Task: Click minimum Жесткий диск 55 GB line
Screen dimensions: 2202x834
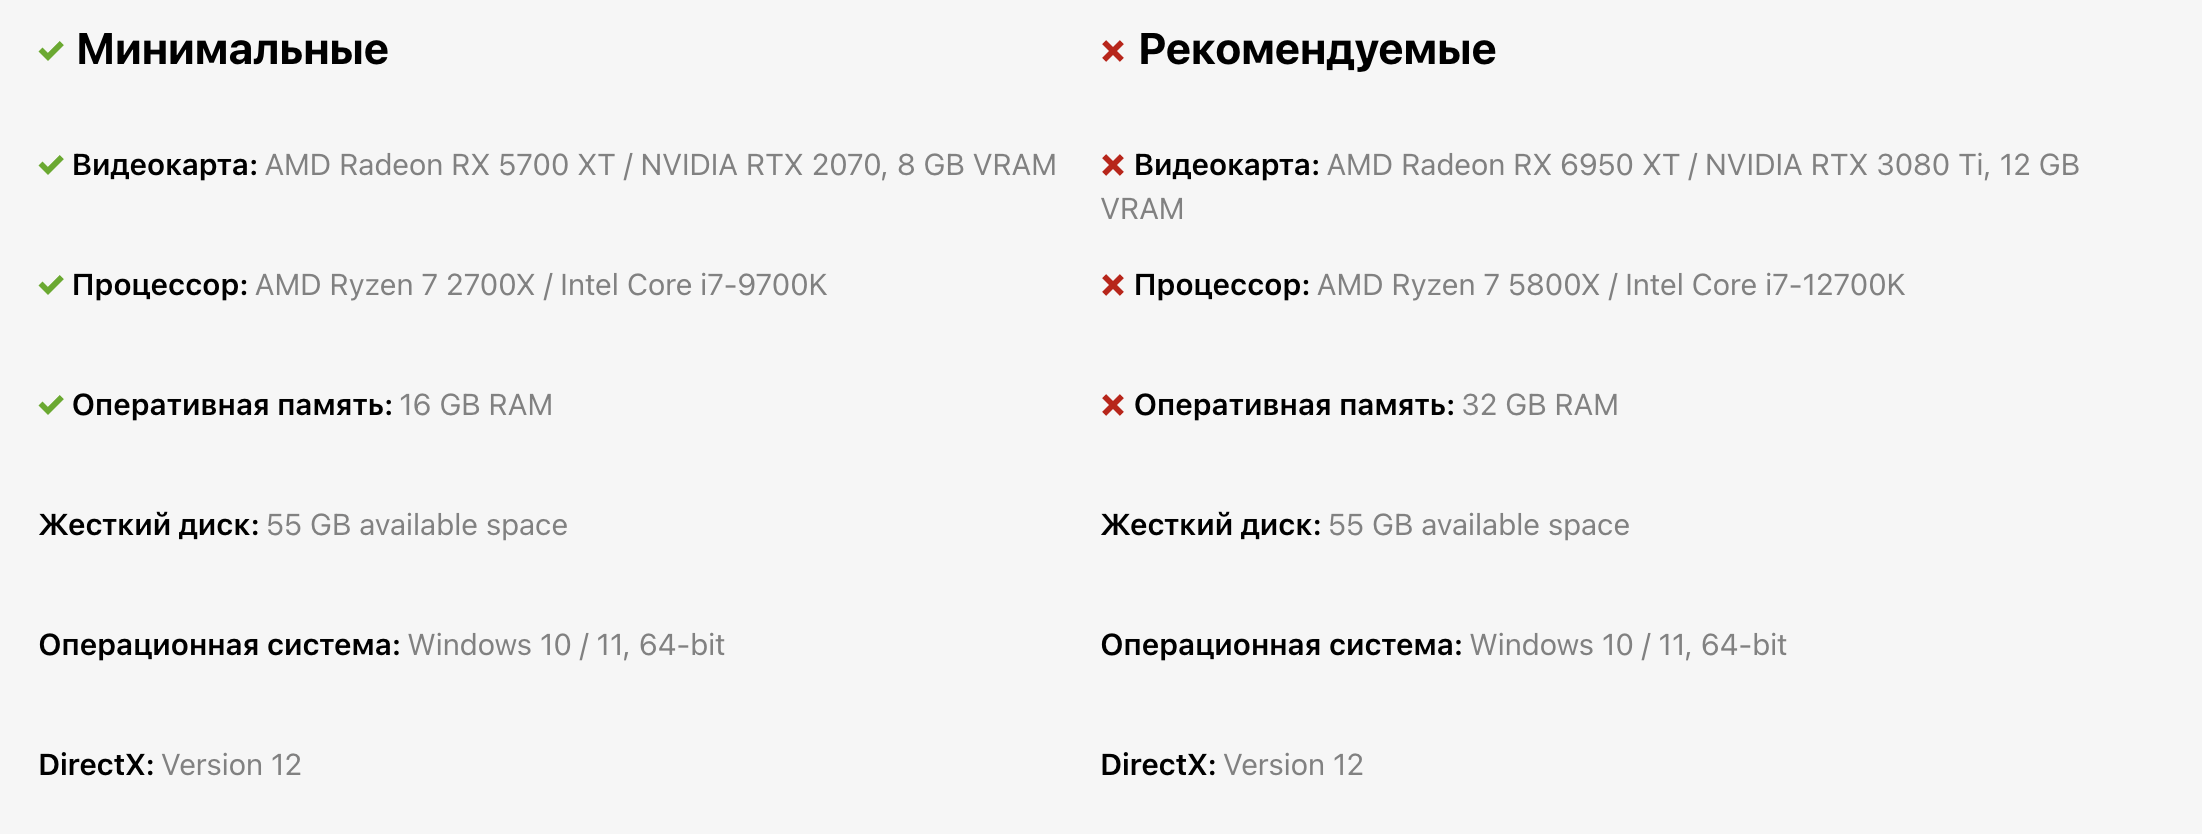Action: tap(303, 525)
